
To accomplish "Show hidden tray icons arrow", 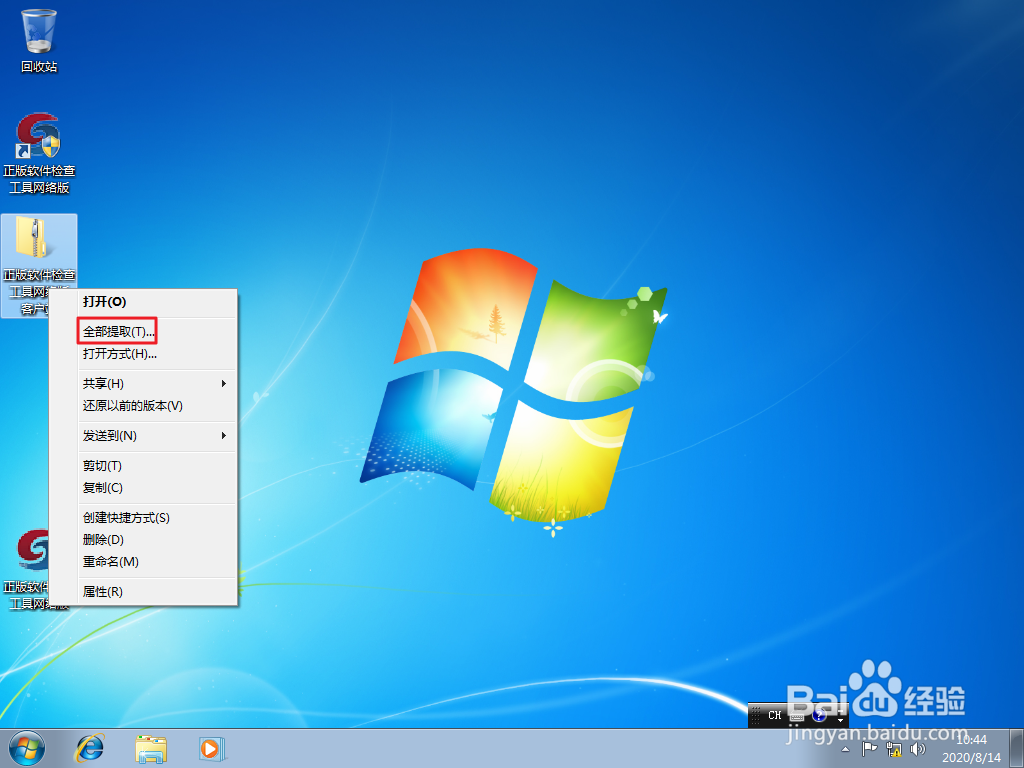I will point(846,750).
